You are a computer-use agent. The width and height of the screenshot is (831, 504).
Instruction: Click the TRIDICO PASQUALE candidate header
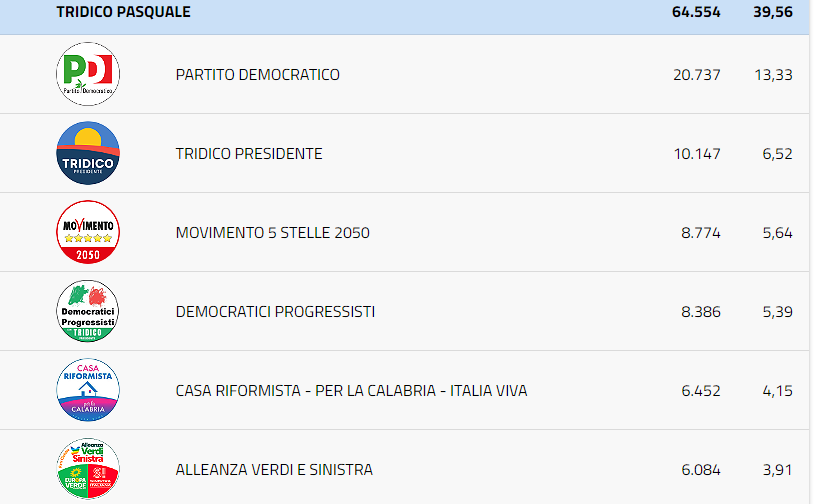point(124,12)
